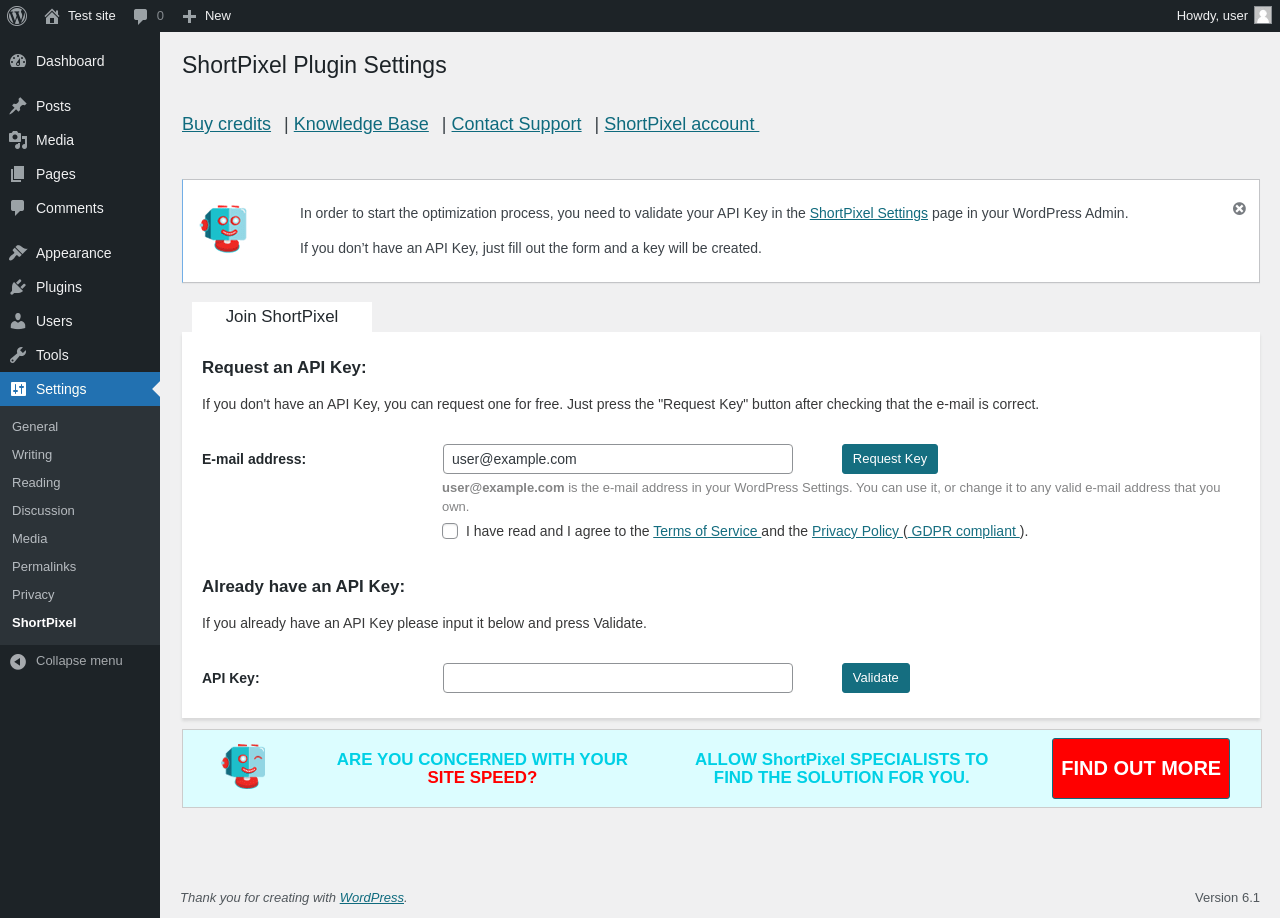
Task: Select Reading under Settings
Action: (x=80, y=483)
